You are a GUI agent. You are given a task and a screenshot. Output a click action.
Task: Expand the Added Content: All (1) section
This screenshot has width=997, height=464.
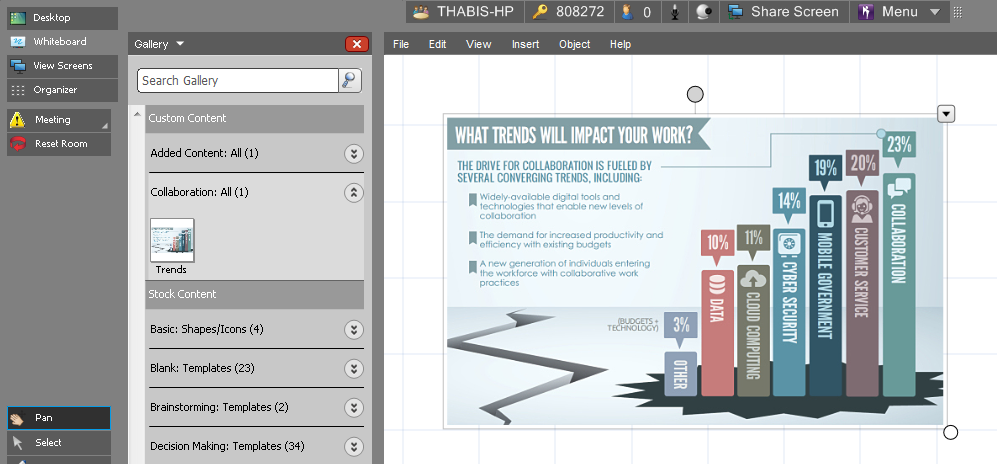pos(353,153)
